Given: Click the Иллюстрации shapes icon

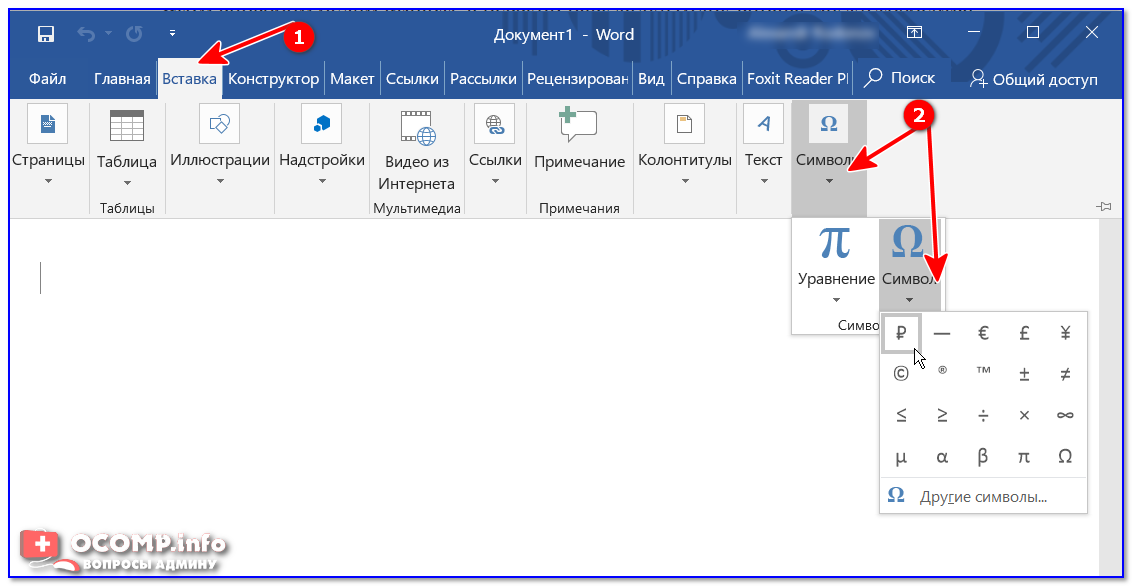Looking at the screenshot, I should coord(219,124).
